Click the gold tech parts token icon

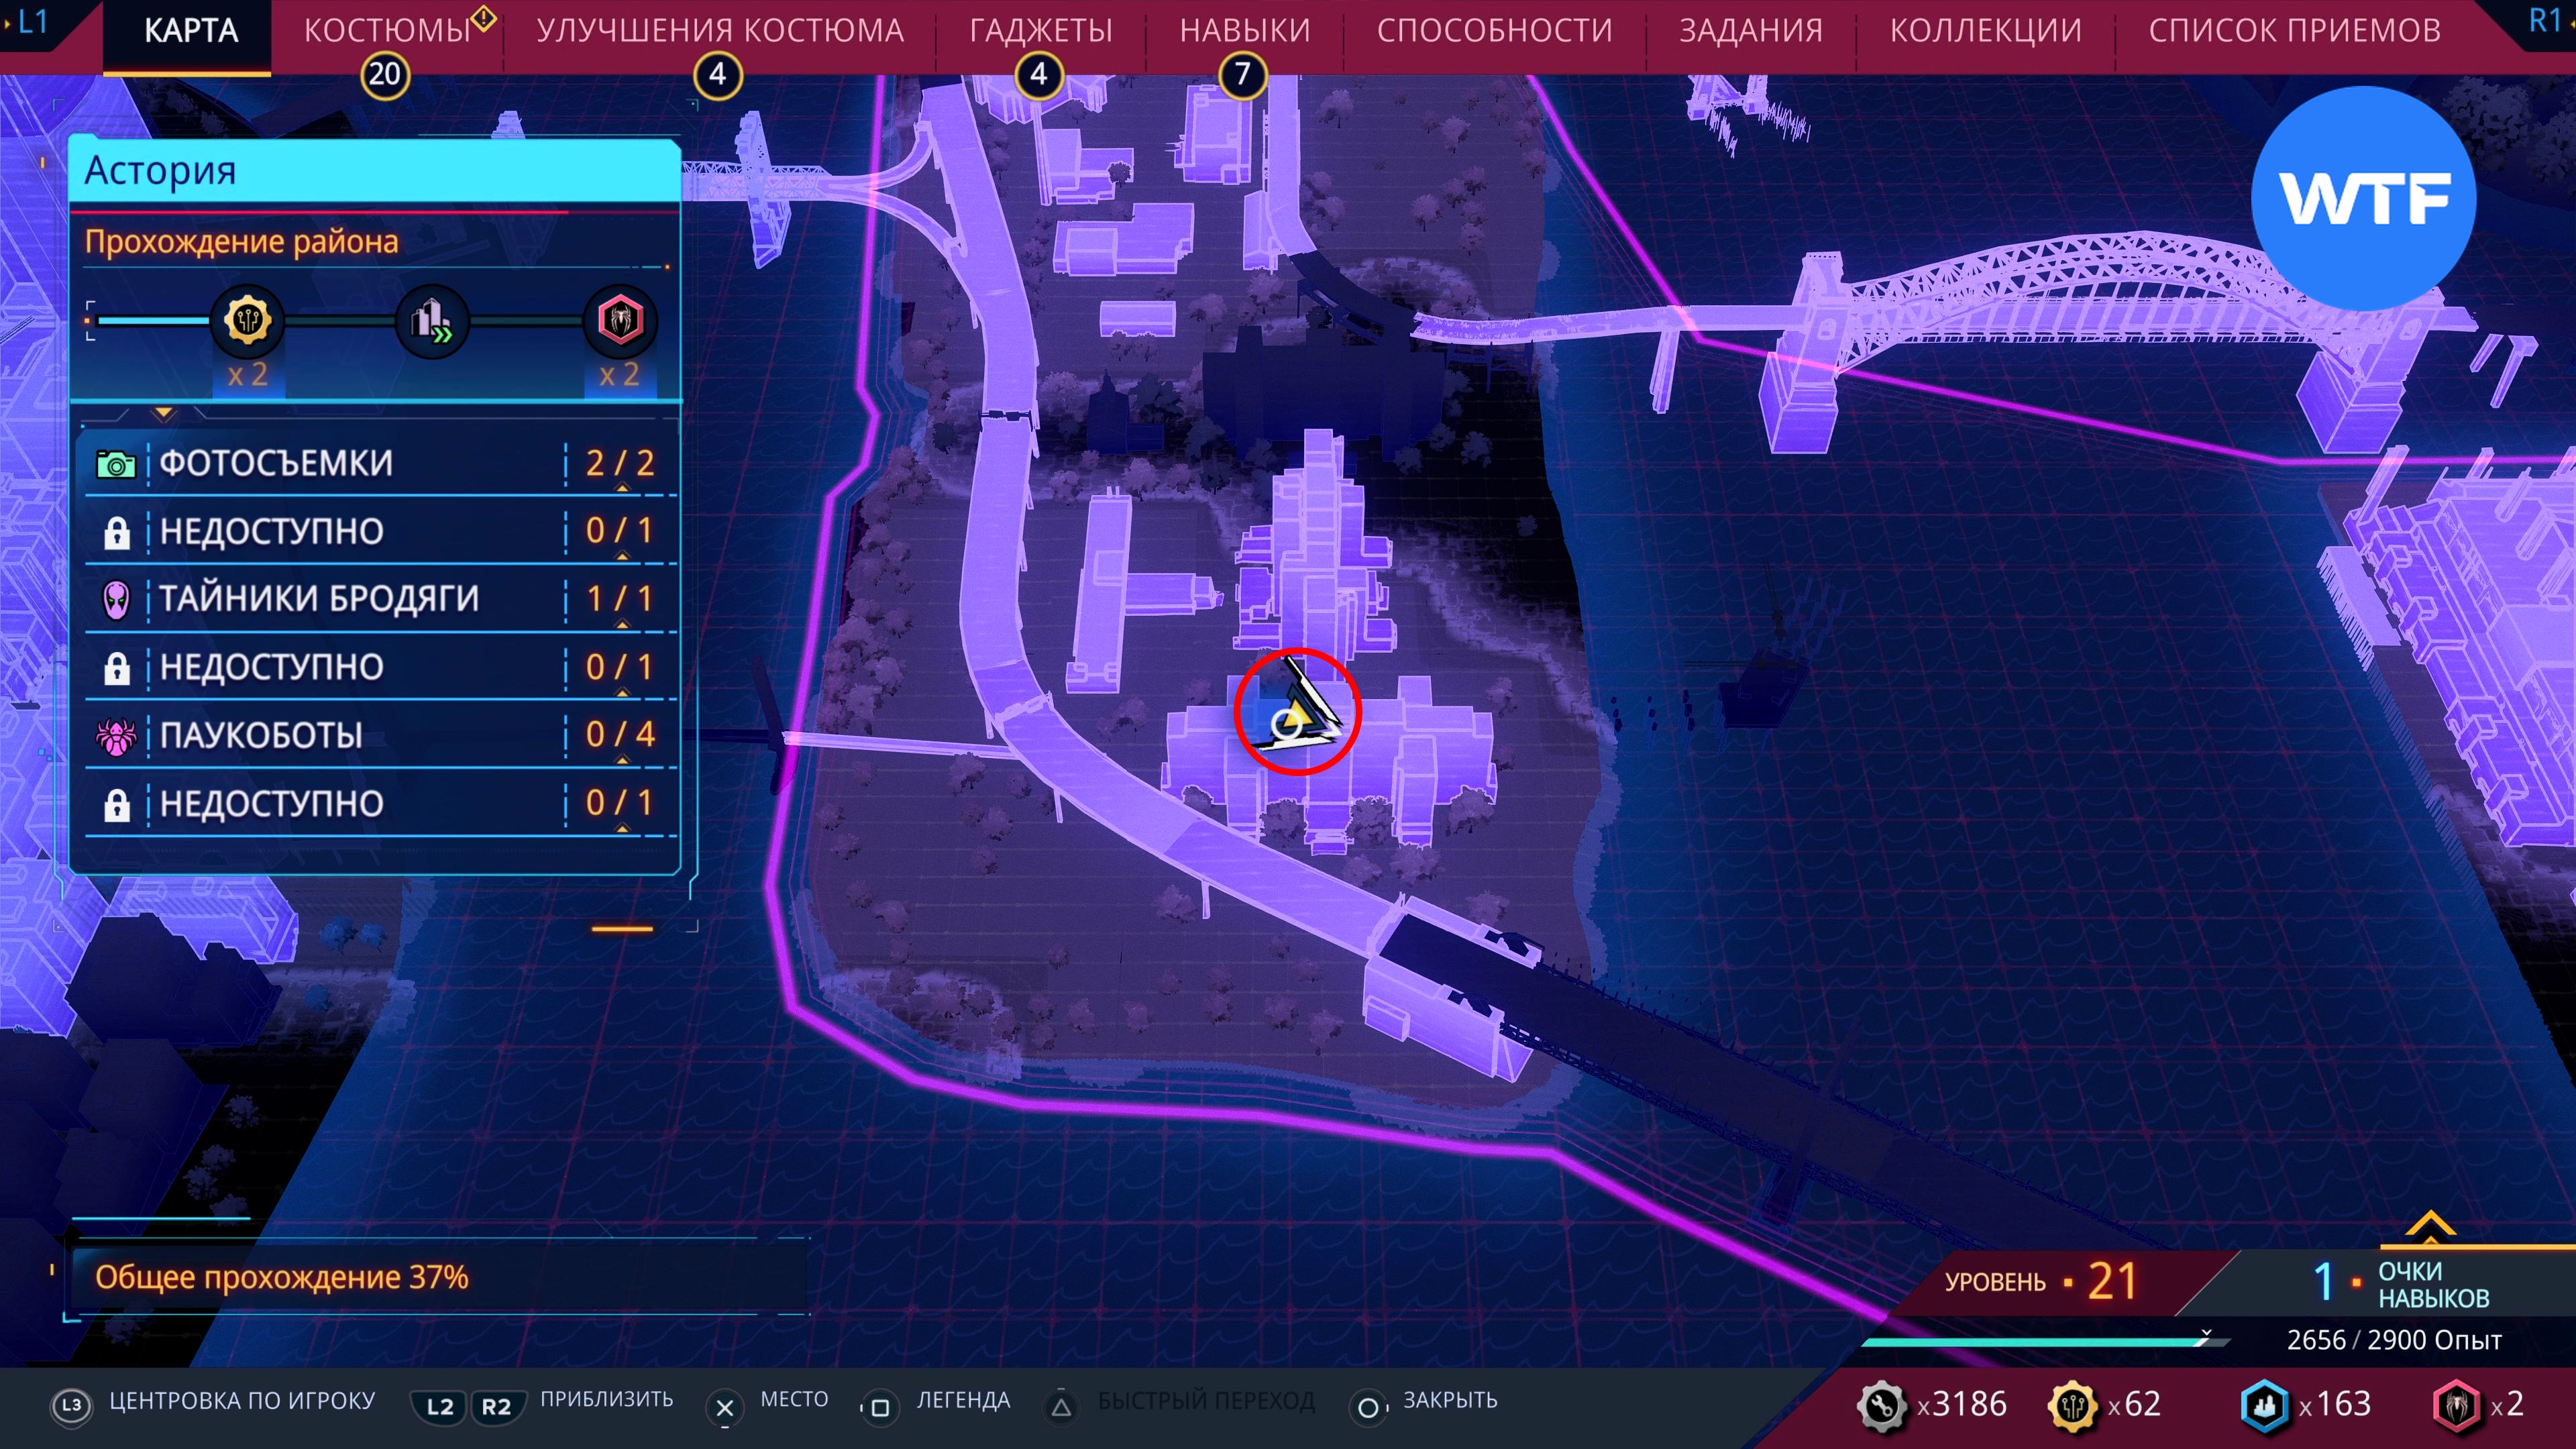point(247,321)
